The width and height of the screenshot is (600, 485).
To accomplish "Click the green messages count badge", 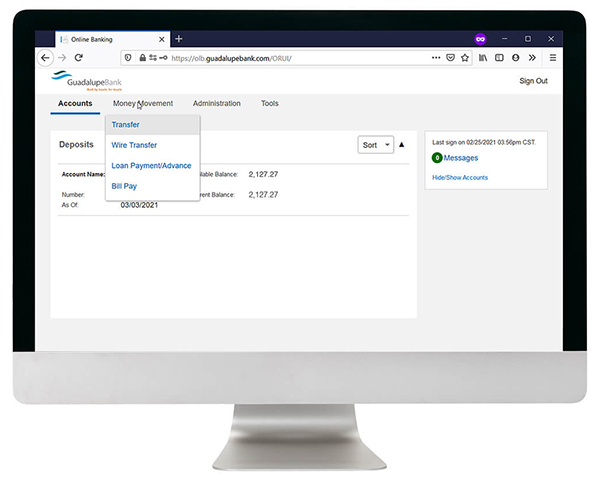I will (x=437, y=158).
